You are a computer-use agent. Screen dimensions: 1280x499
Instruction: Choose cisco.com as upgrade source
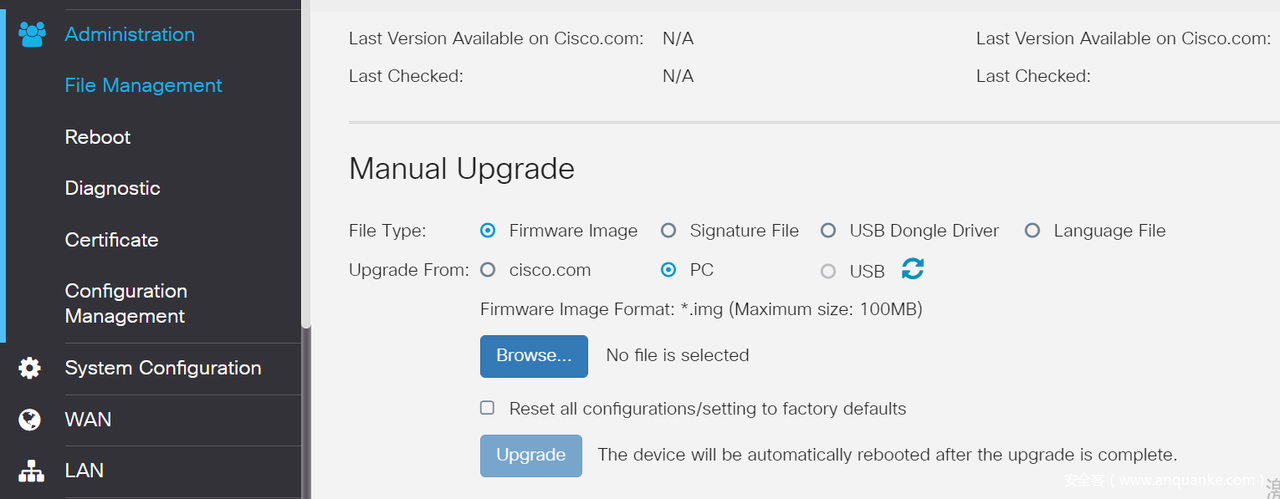[x=488, y=270]
